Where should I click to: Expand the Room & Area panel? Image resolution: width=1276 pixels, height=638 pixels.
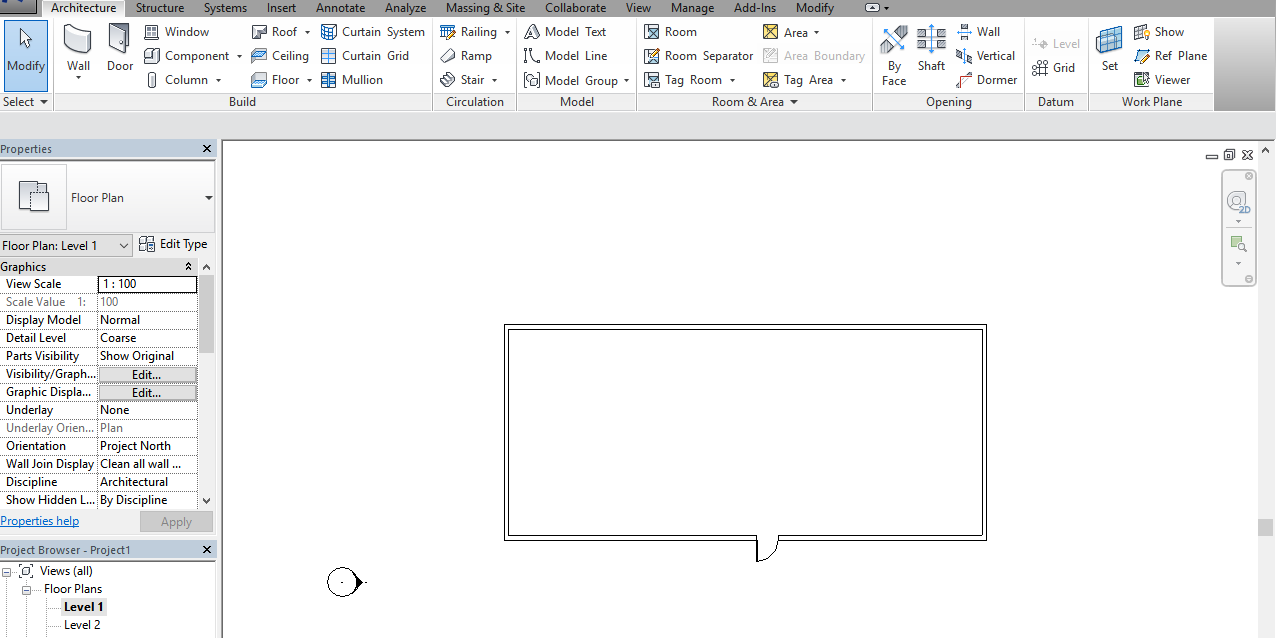[x=755, y=102]
